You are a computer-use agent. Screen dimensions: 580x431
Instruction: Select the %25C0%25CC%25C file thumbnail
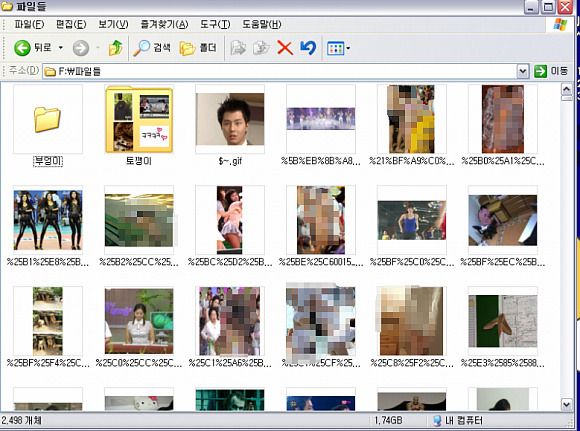[x=139, y=321]
